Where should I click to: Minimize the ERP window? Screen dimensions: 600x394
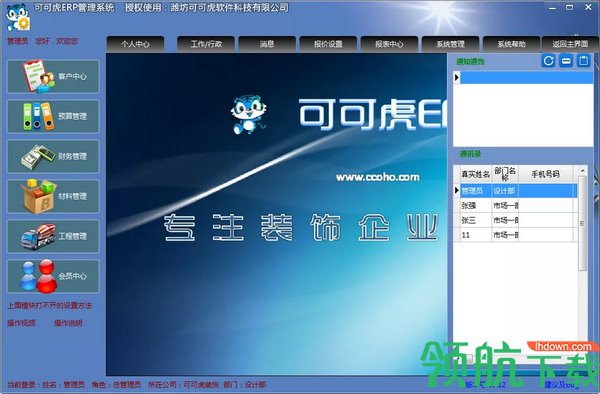(552, 8)
